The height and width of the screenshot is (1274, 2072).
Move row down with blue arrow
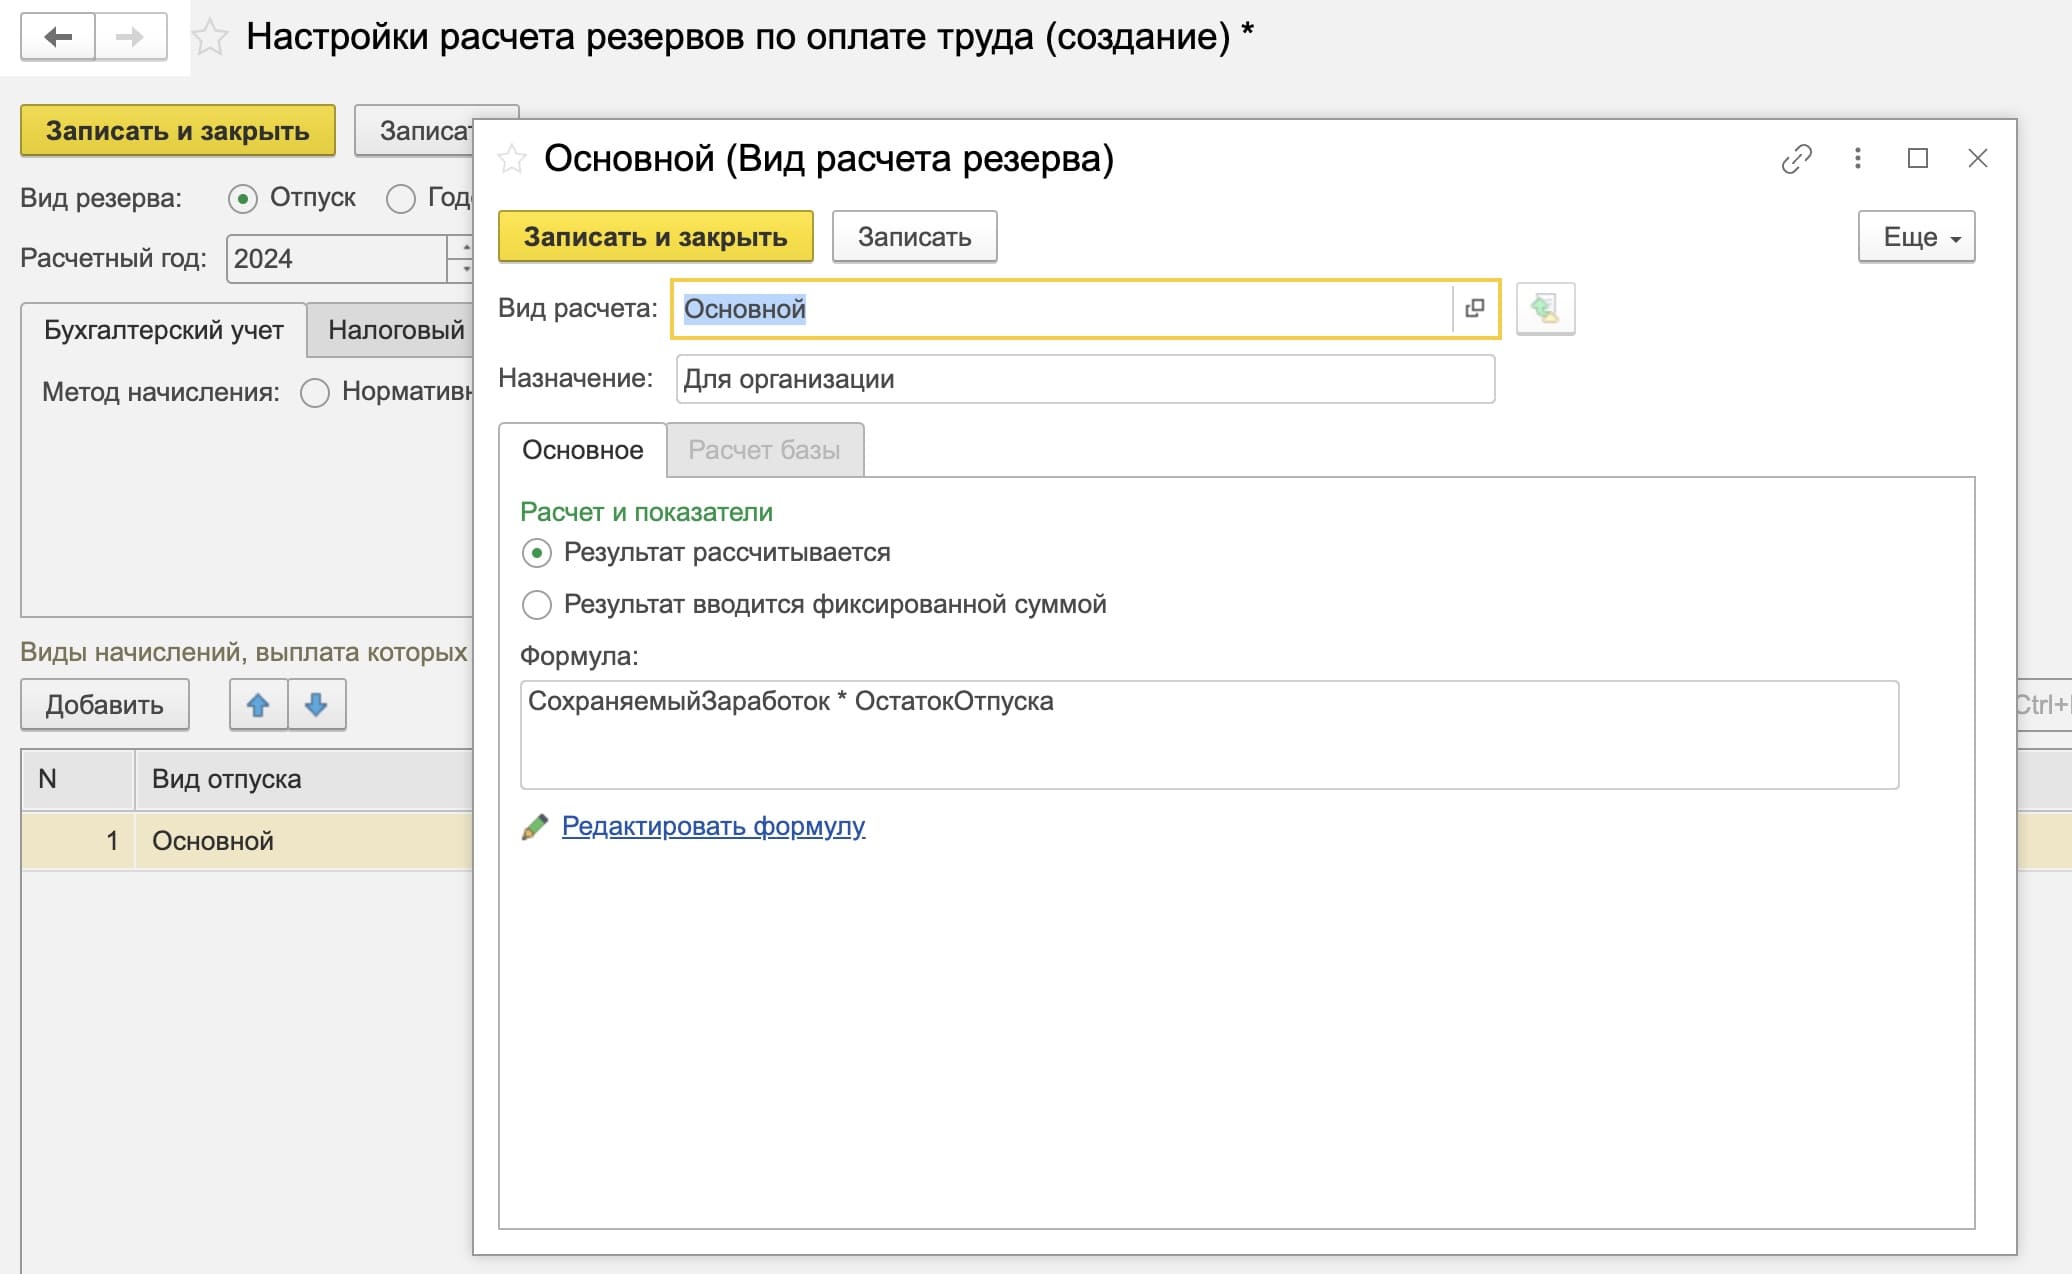(316, 705)
